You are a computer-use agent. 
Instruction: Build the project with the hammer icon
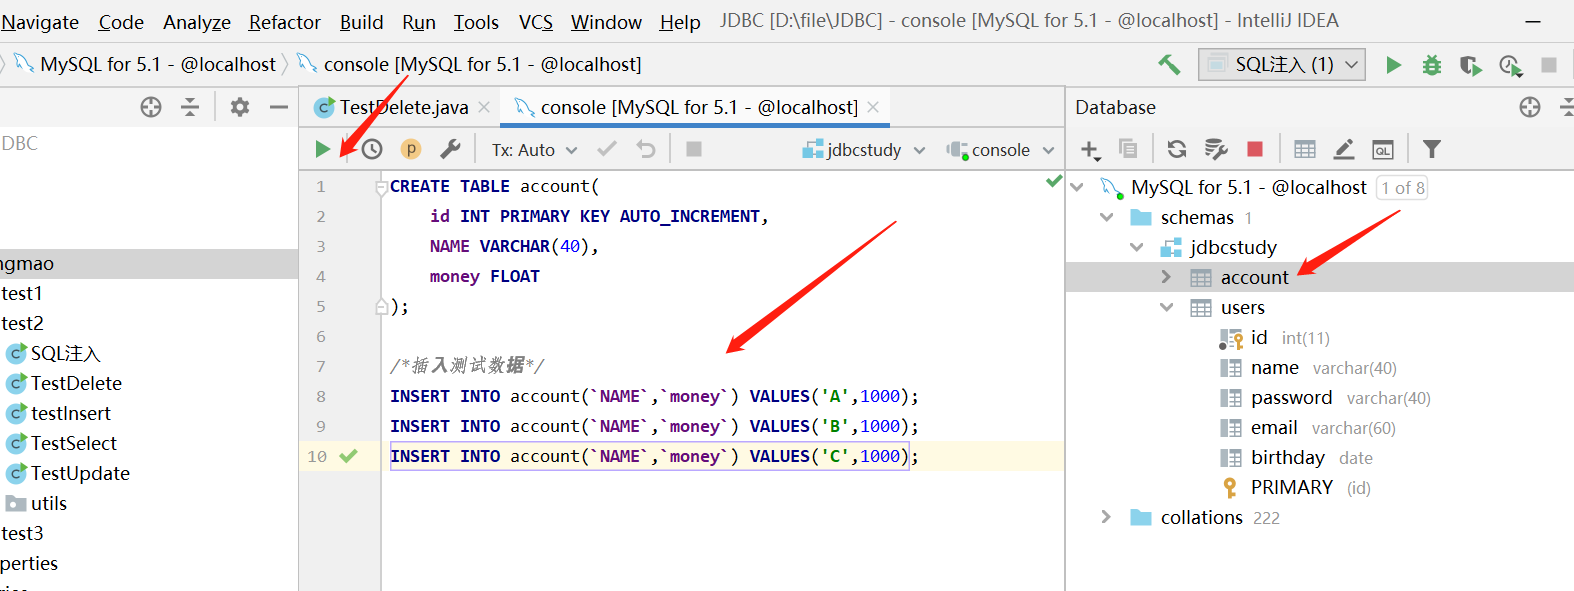click(x=1168, y=64)
